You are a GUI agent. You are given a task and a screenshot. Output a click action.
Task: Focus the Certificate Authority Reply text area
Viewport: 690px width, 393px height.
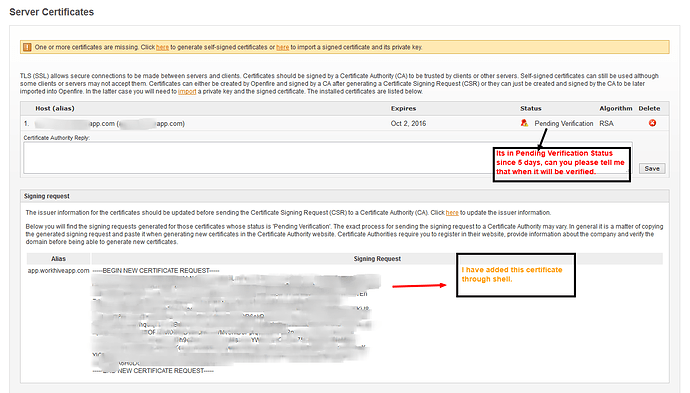pyautogui.click(x=328, y=158)
